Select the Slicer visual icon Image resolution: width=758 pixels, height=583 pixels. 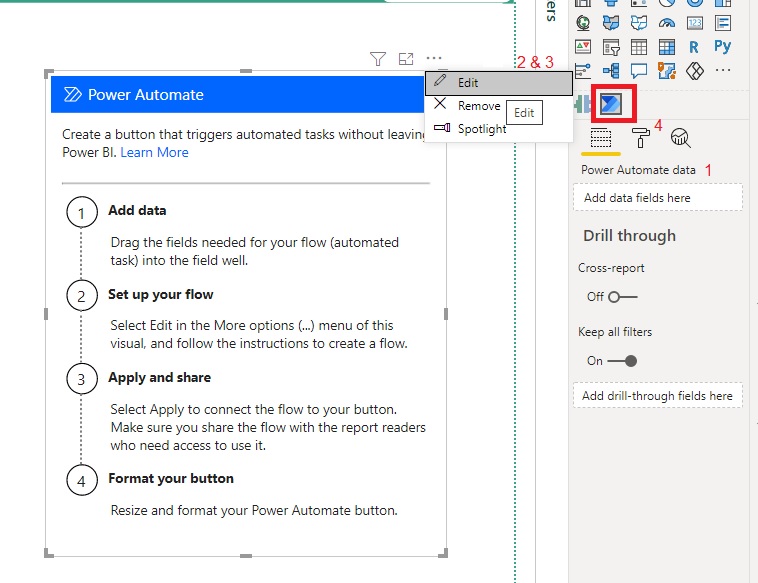611,47
